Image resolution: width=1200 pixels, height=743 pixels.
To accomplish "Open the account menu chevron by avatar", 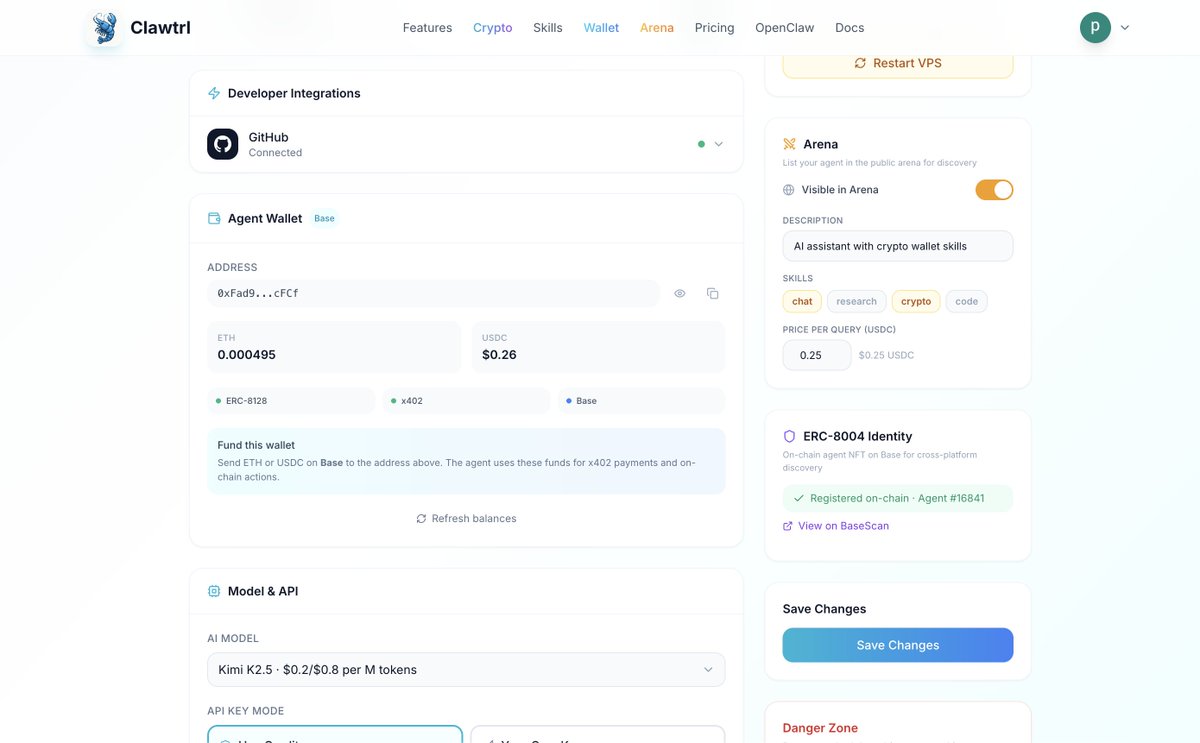I will point(1125,28).
